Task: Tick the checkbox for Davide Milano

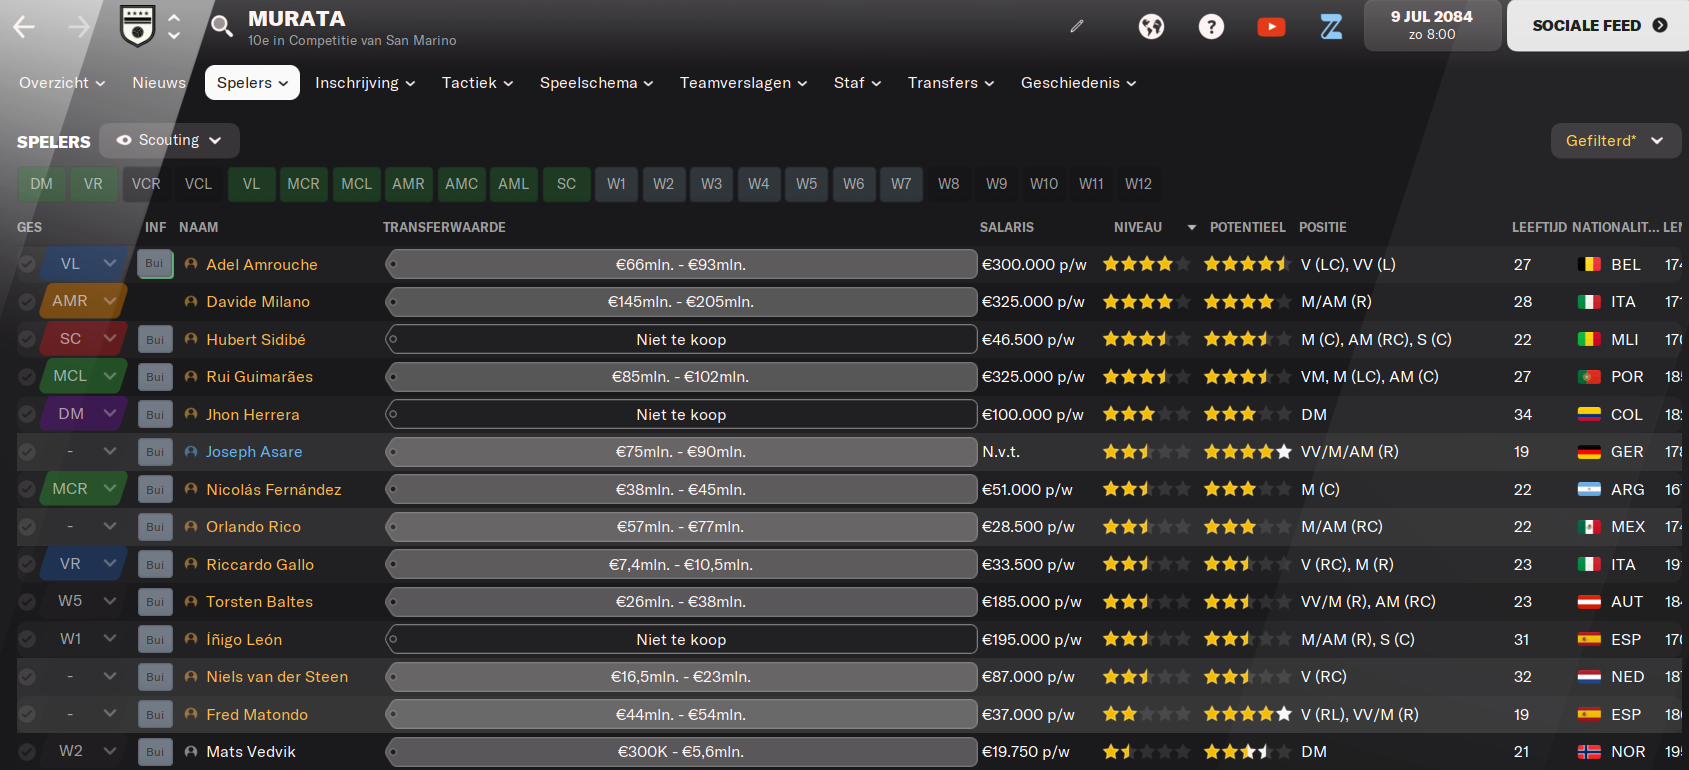Action: coord(27,301)
